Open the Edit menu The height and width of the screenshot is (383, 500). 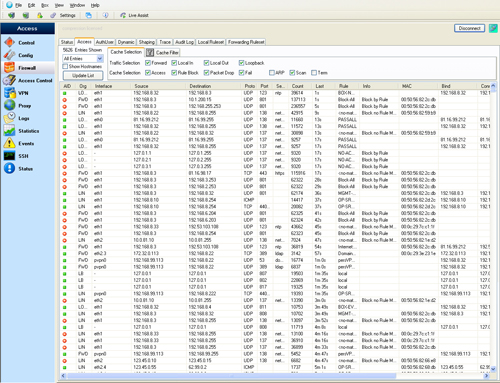[31, 5]
